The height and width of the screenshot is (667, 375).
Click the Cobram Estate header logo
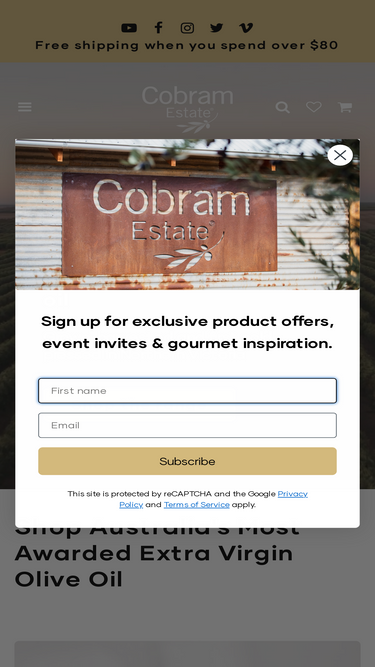click(188, 109)
